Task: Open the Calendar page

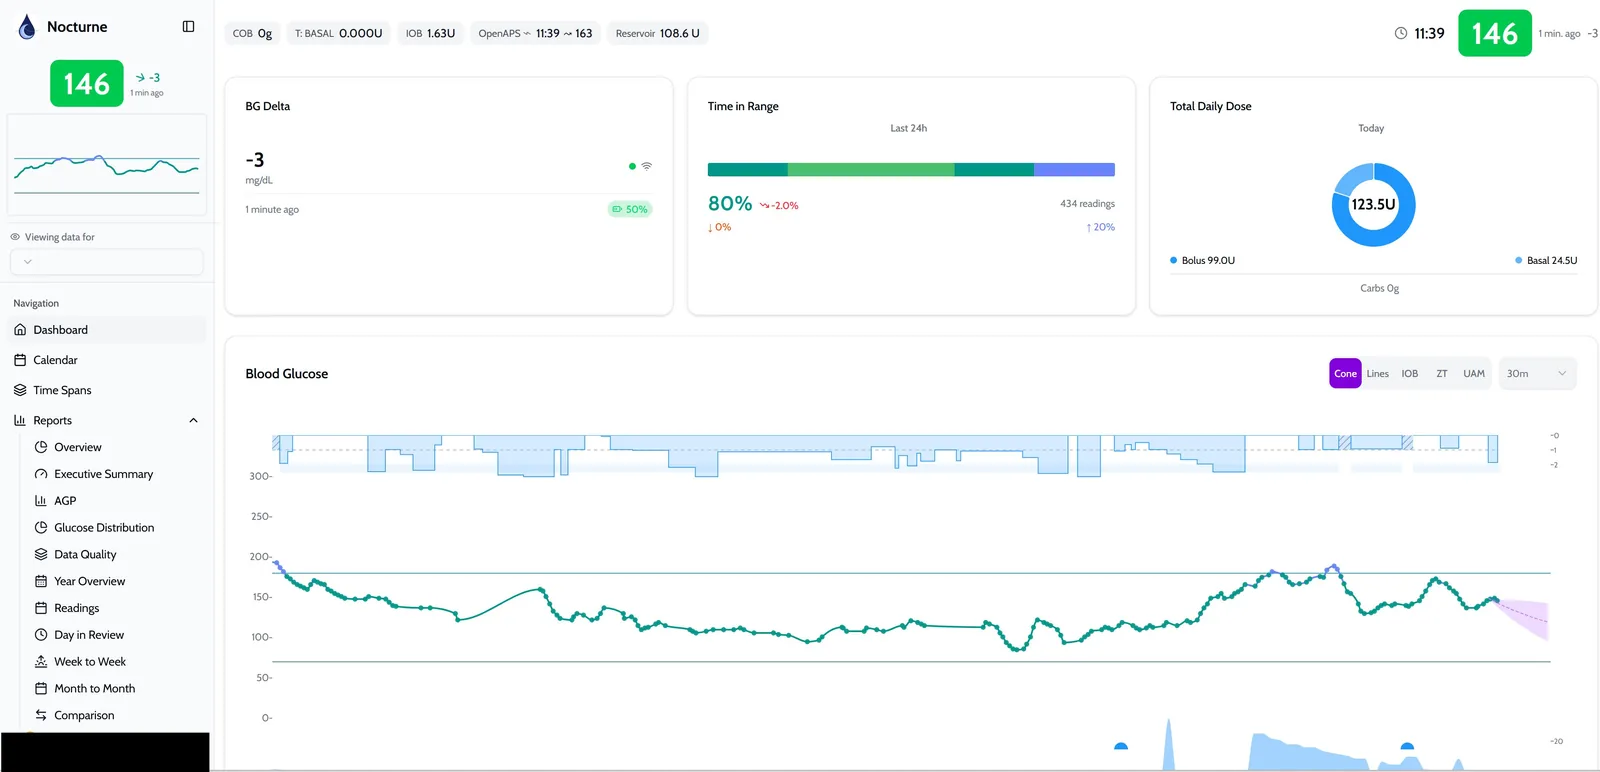Action: point(106,360)
